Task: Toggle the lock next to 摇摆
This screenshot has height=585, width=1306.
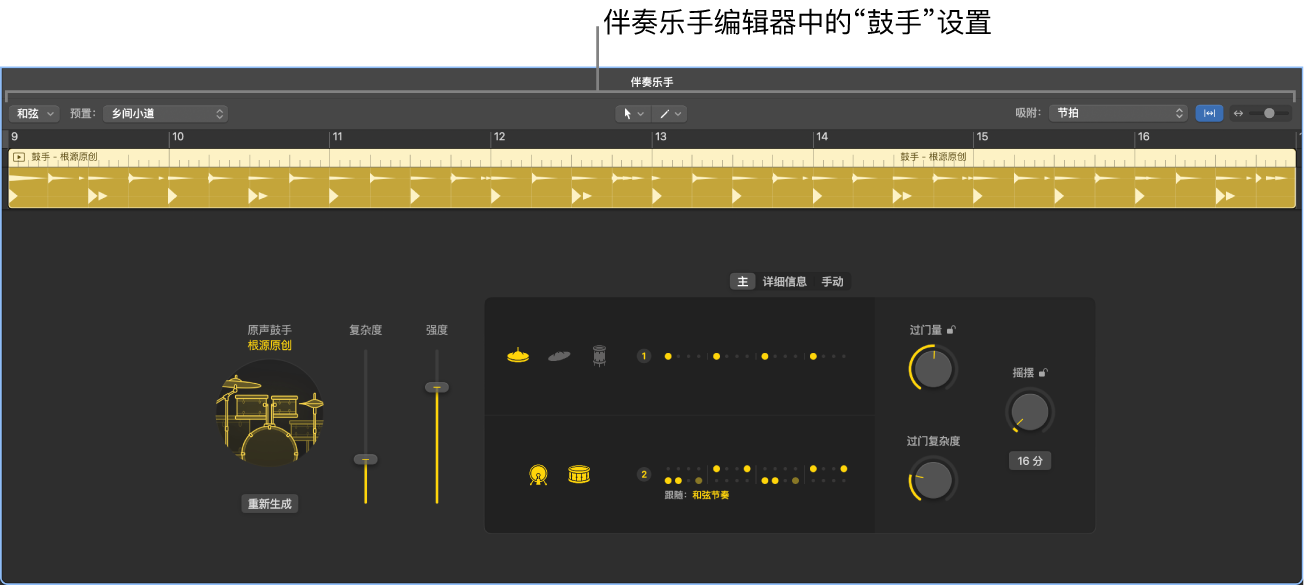Action: coord(1043,373)
